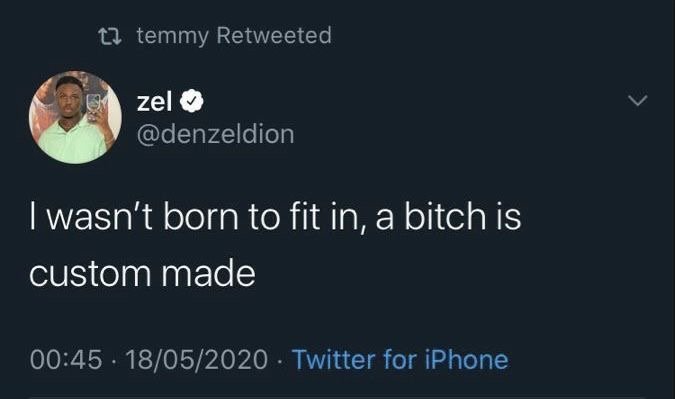The width and height of the screenshot is (675, 399).
Task: Click the "Retweeted" word in header
Action: point(274,35)
